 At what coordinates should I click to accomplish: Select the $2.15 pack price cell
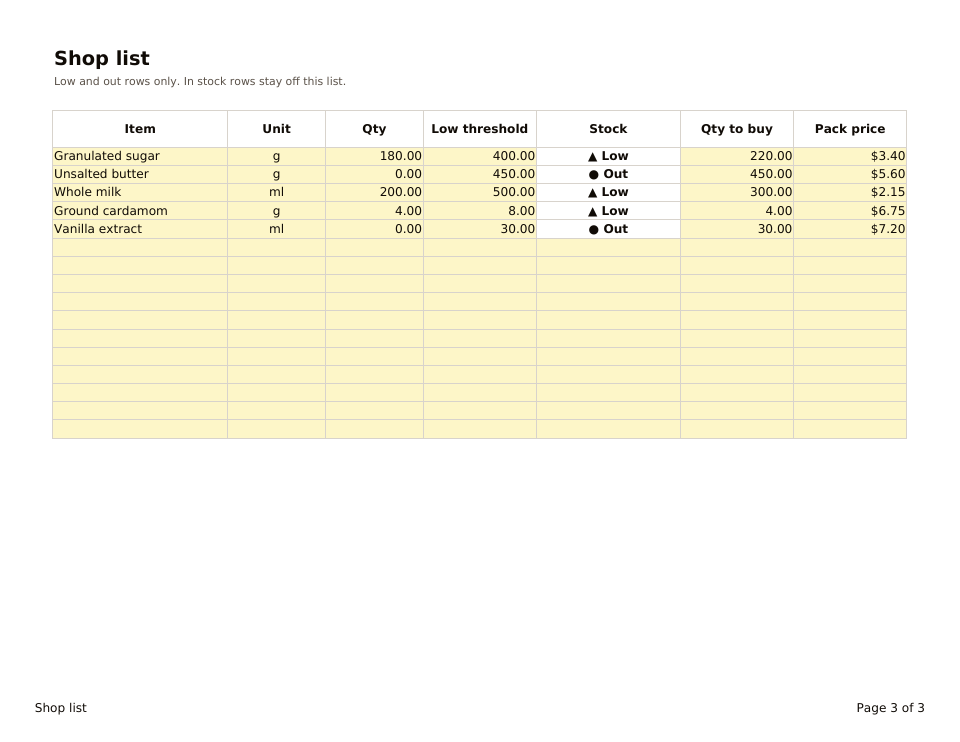coord(850,192)
